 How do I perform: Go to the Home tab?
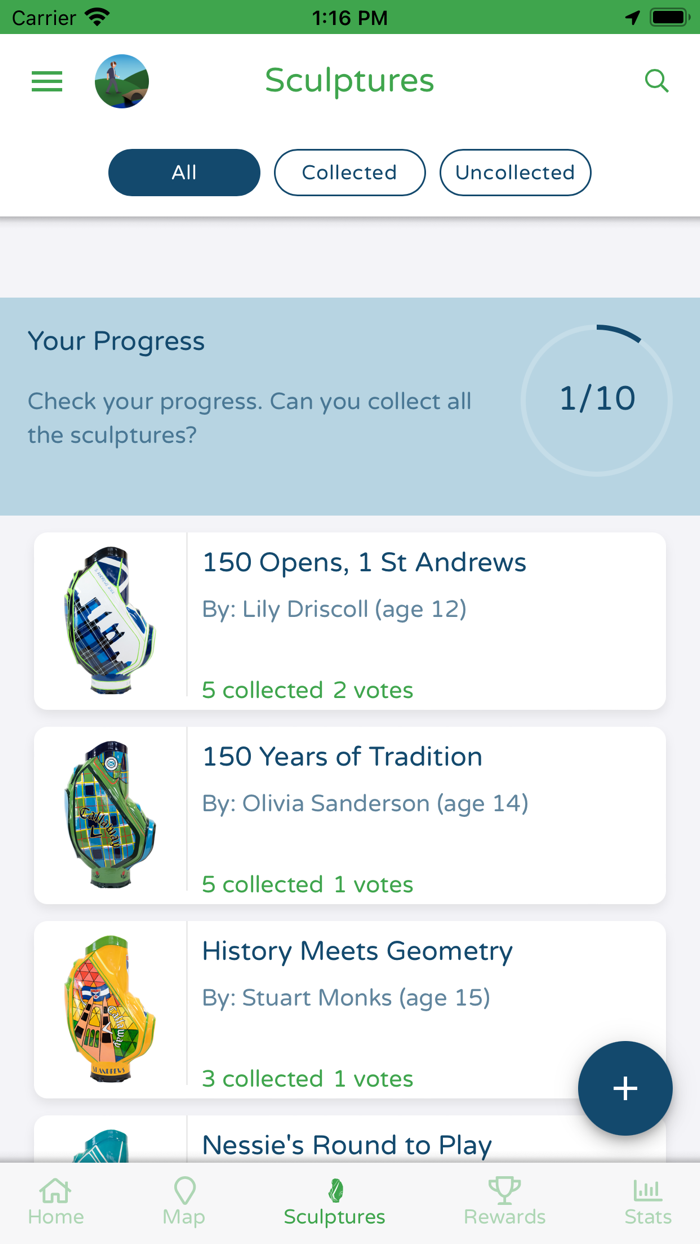tap(56, 1202)
